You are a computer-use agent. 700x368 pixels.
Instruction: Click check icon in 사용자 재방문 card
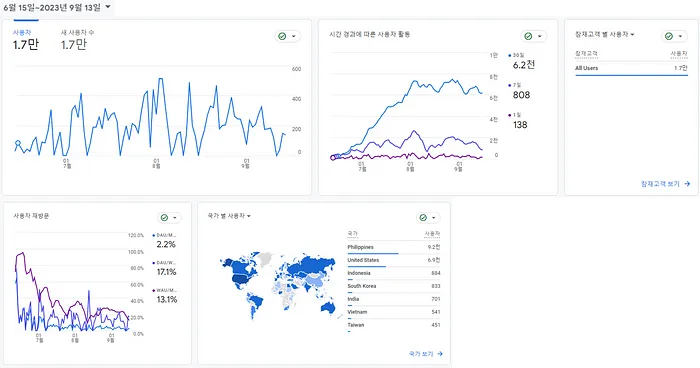(164, 217)
